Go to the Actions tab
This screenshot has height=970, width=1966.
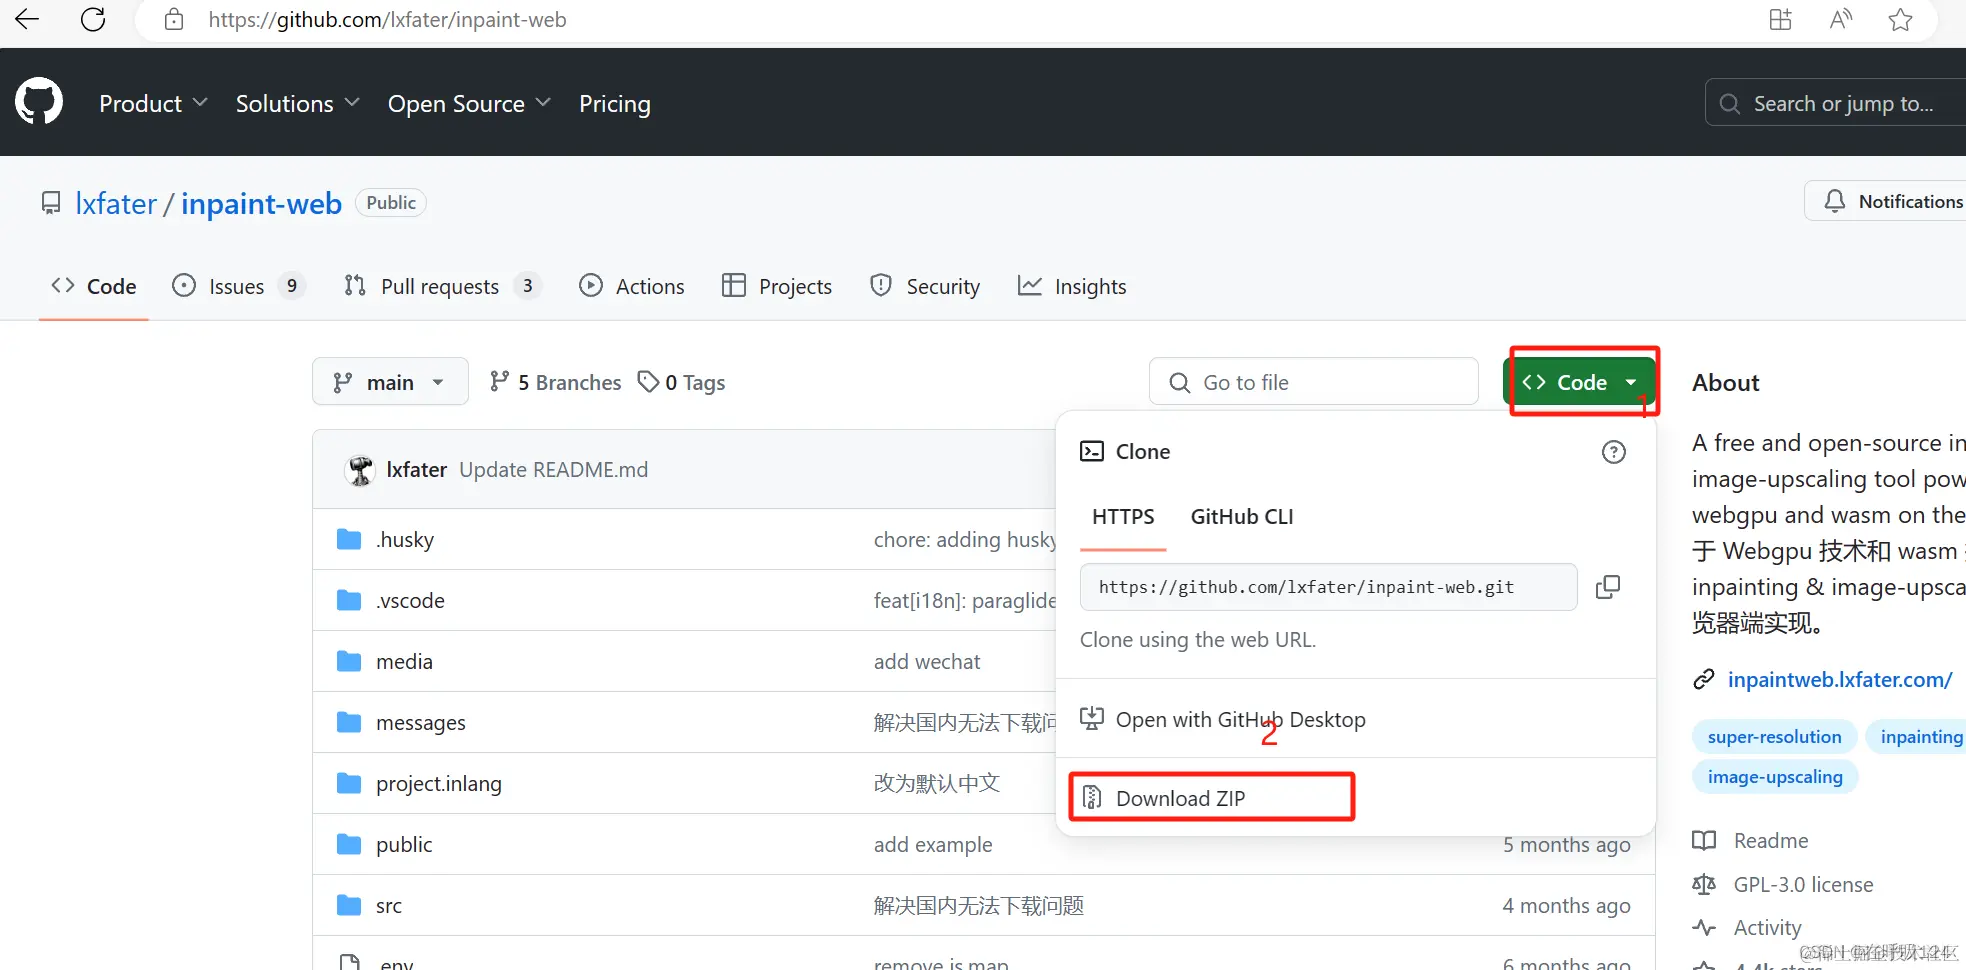click(632, 286)
